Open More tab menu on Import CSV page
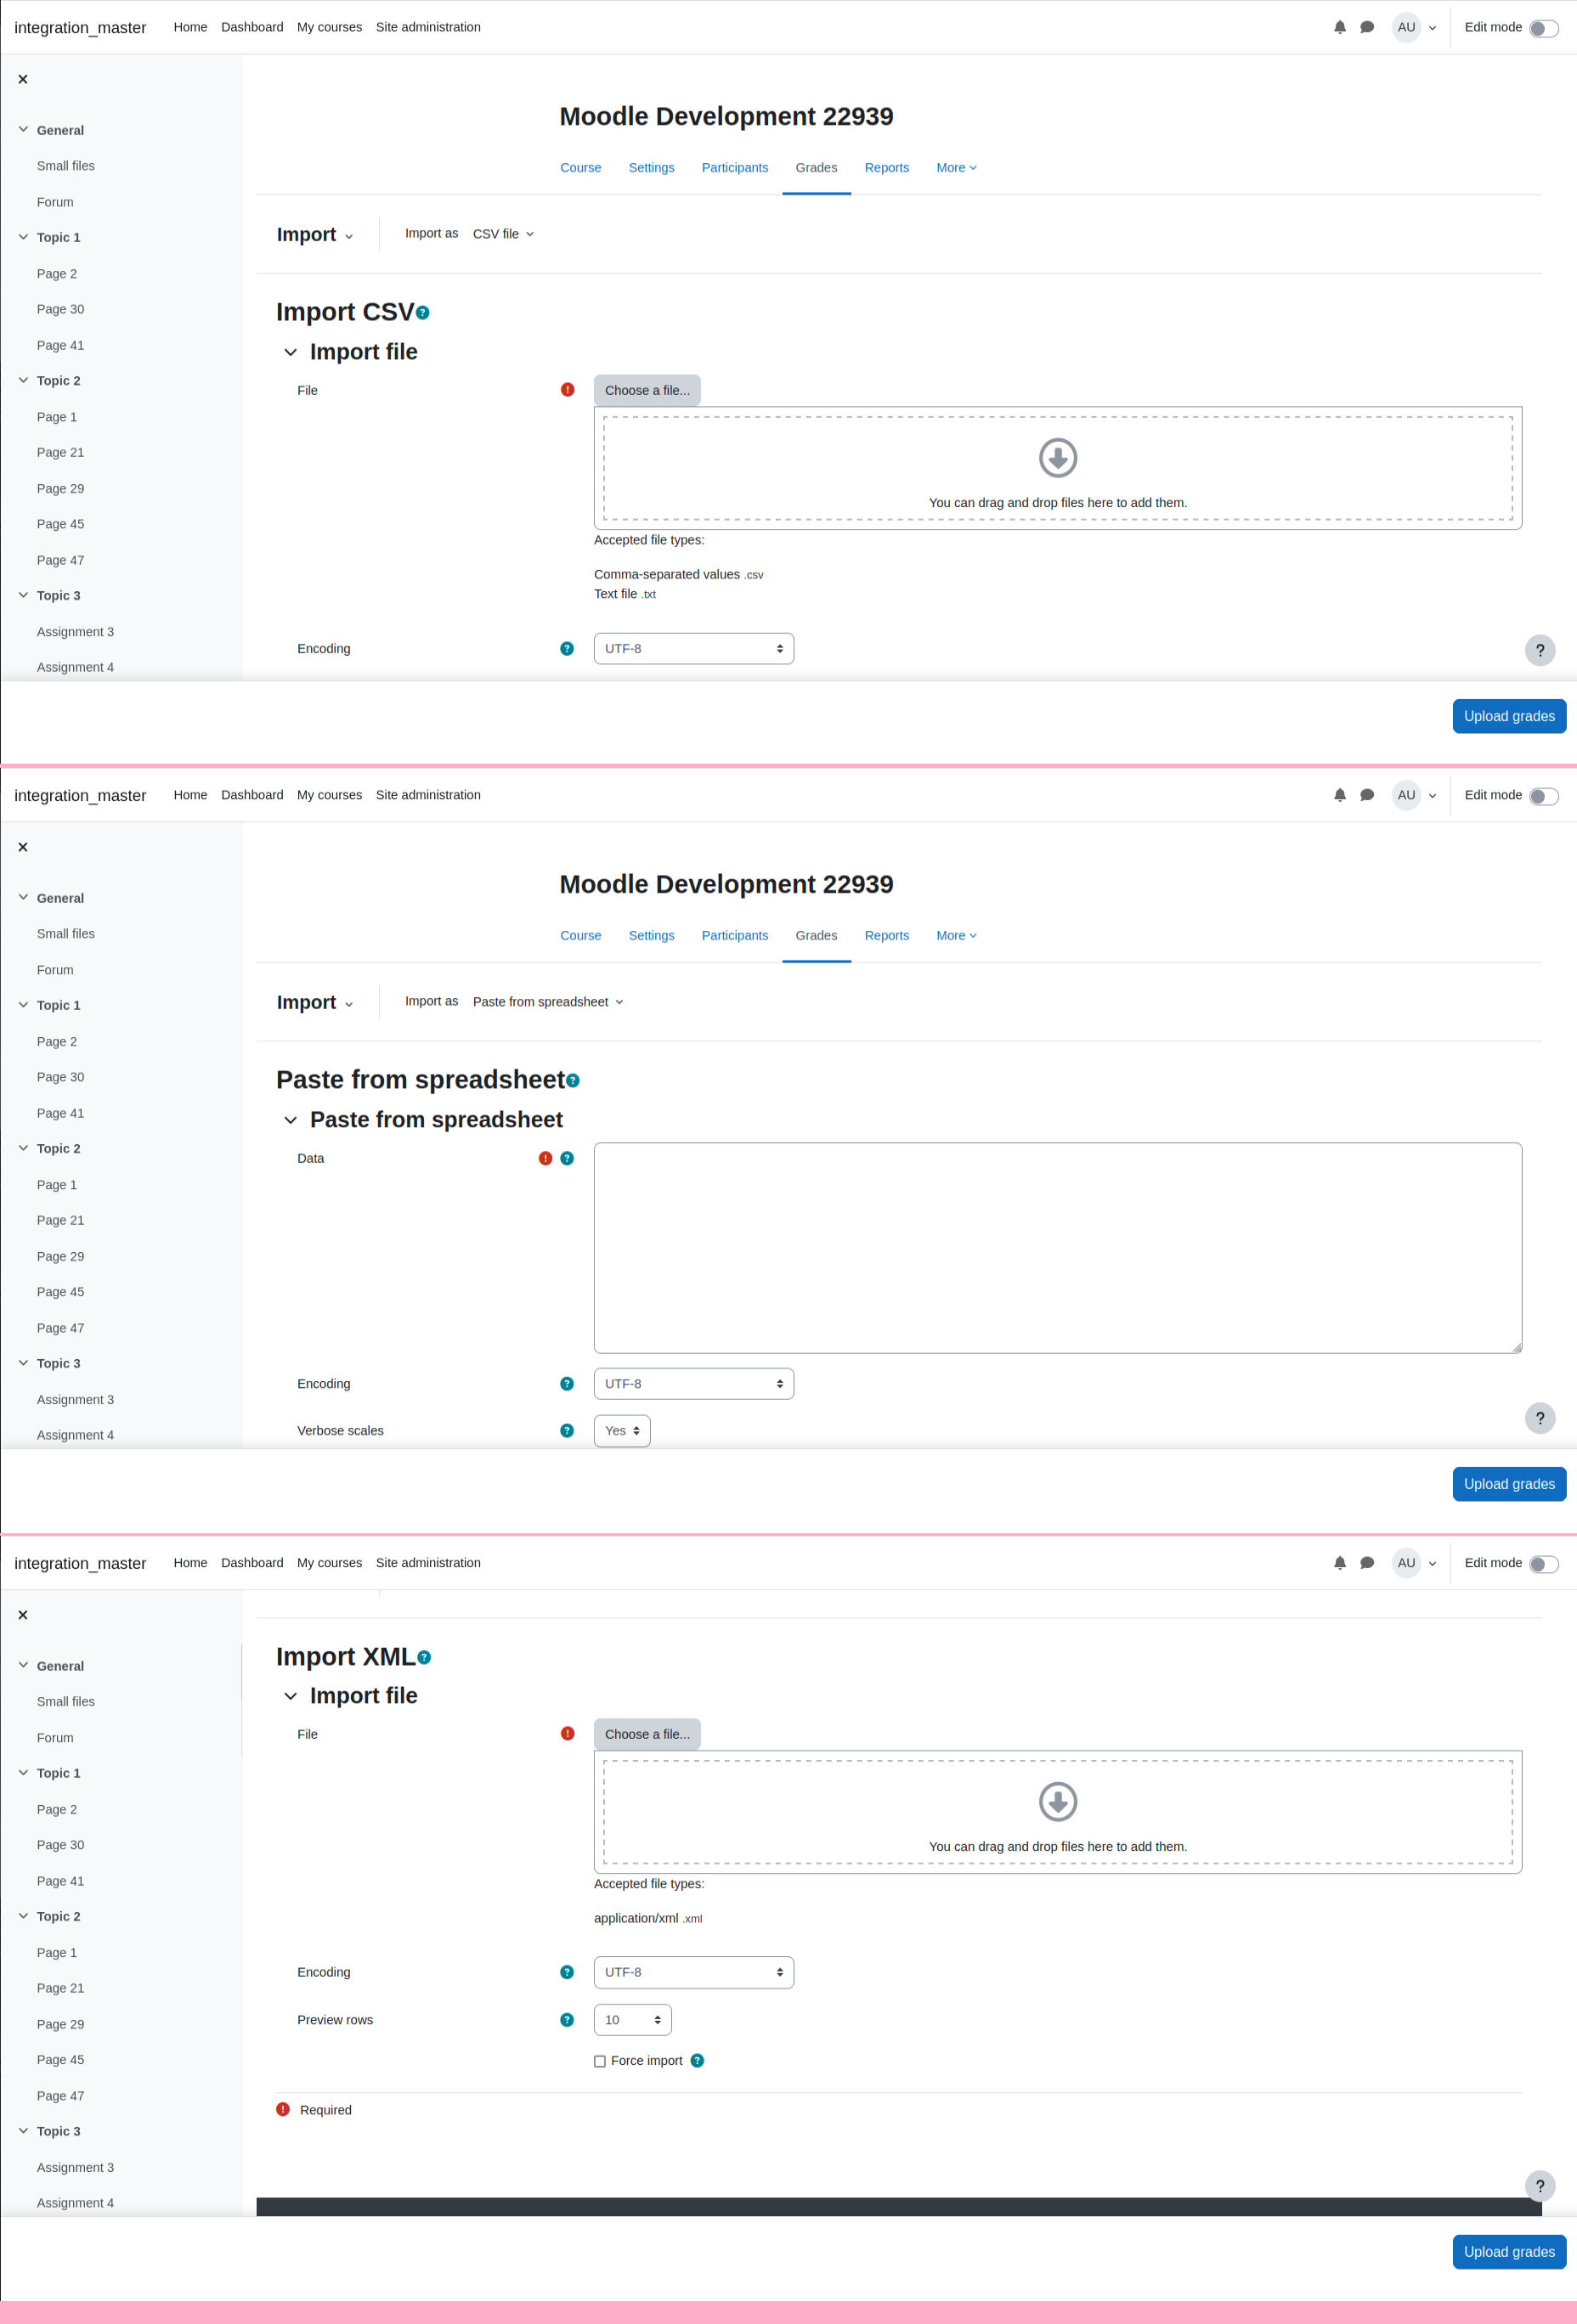1577x2324 pixels. [956, 168]
